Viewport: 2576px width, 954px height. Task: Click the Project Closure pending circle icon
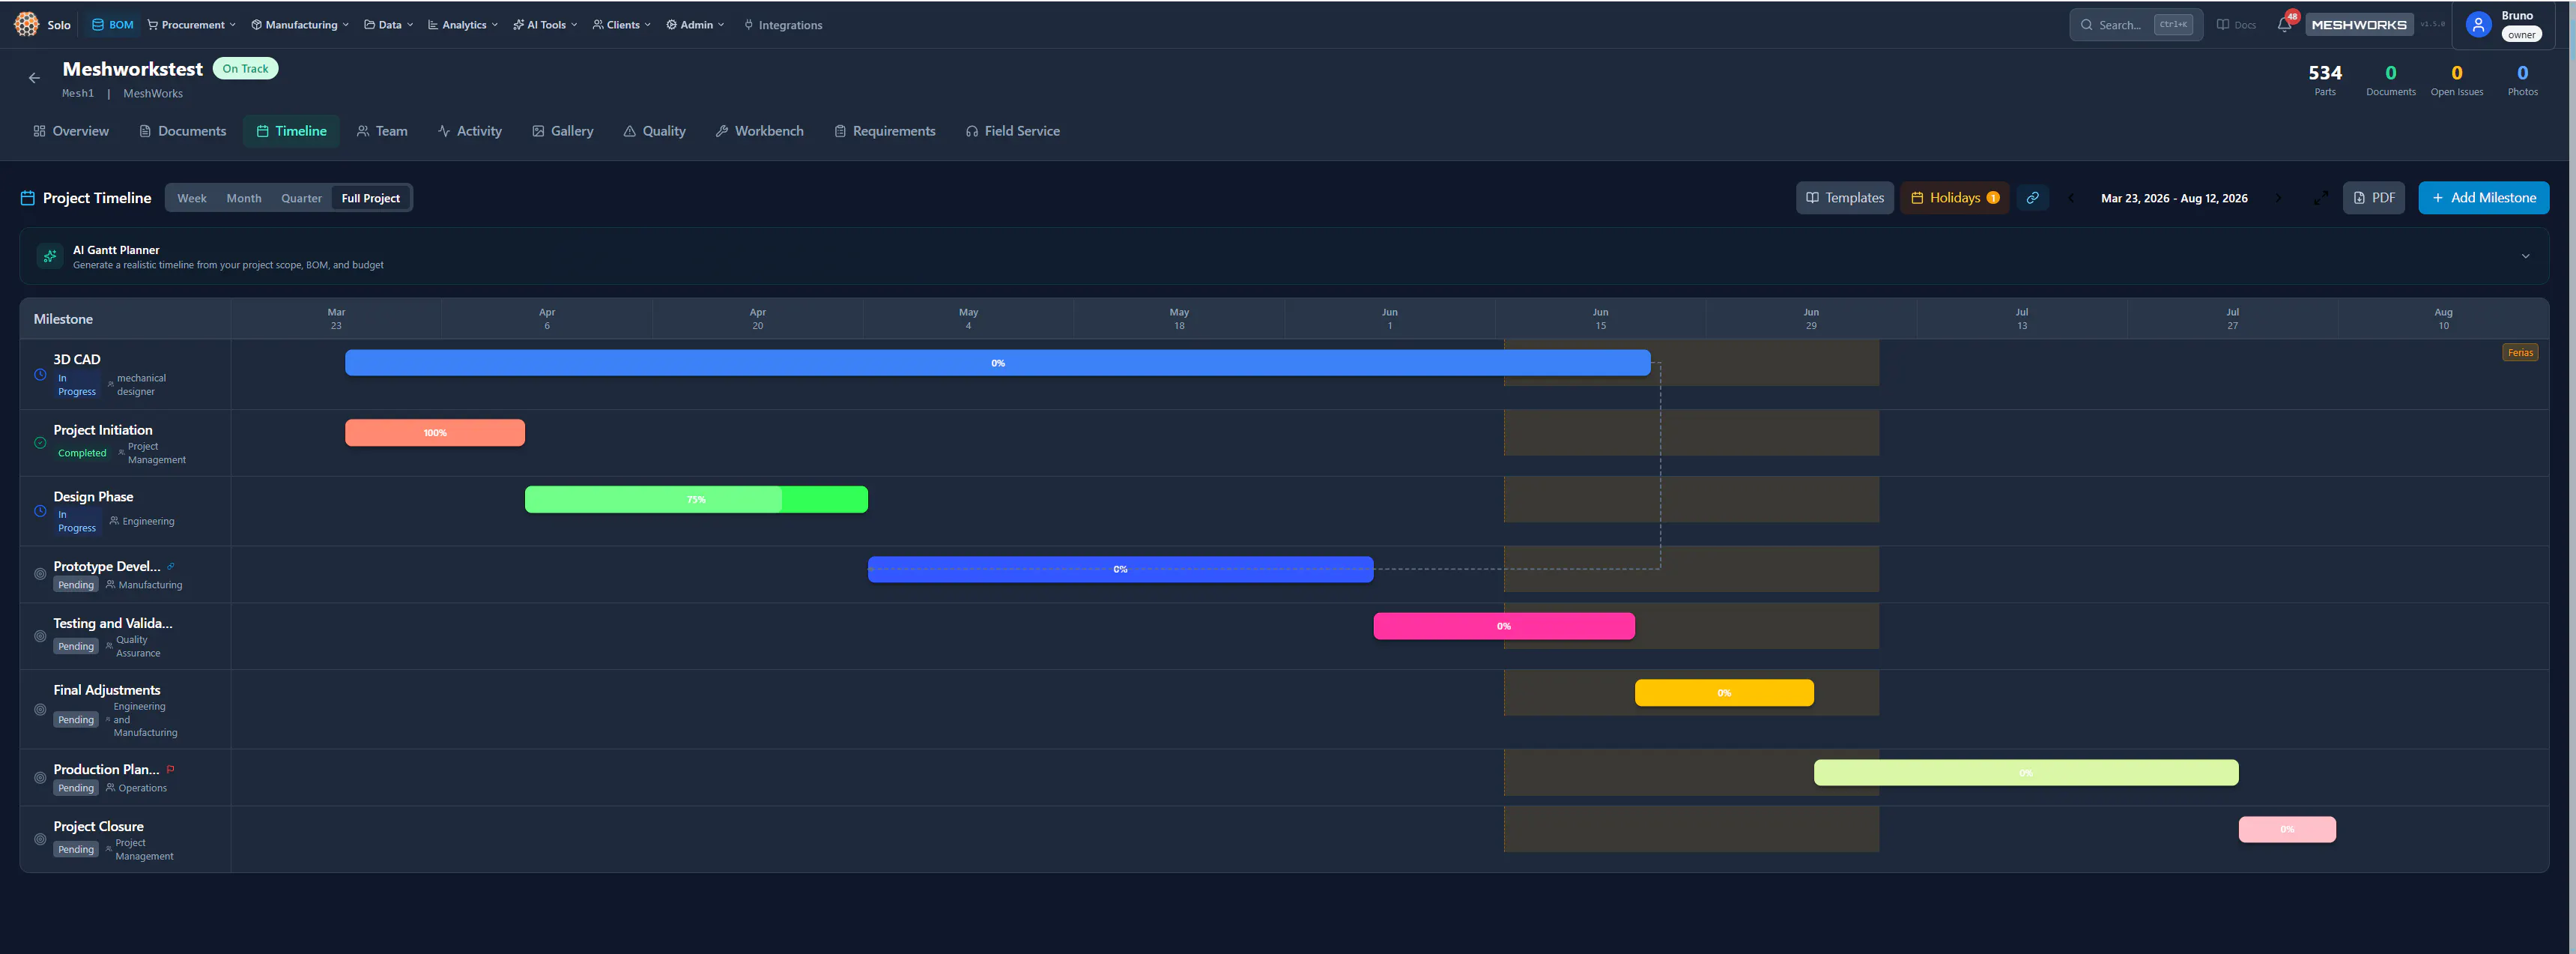[x=40, y=840]
